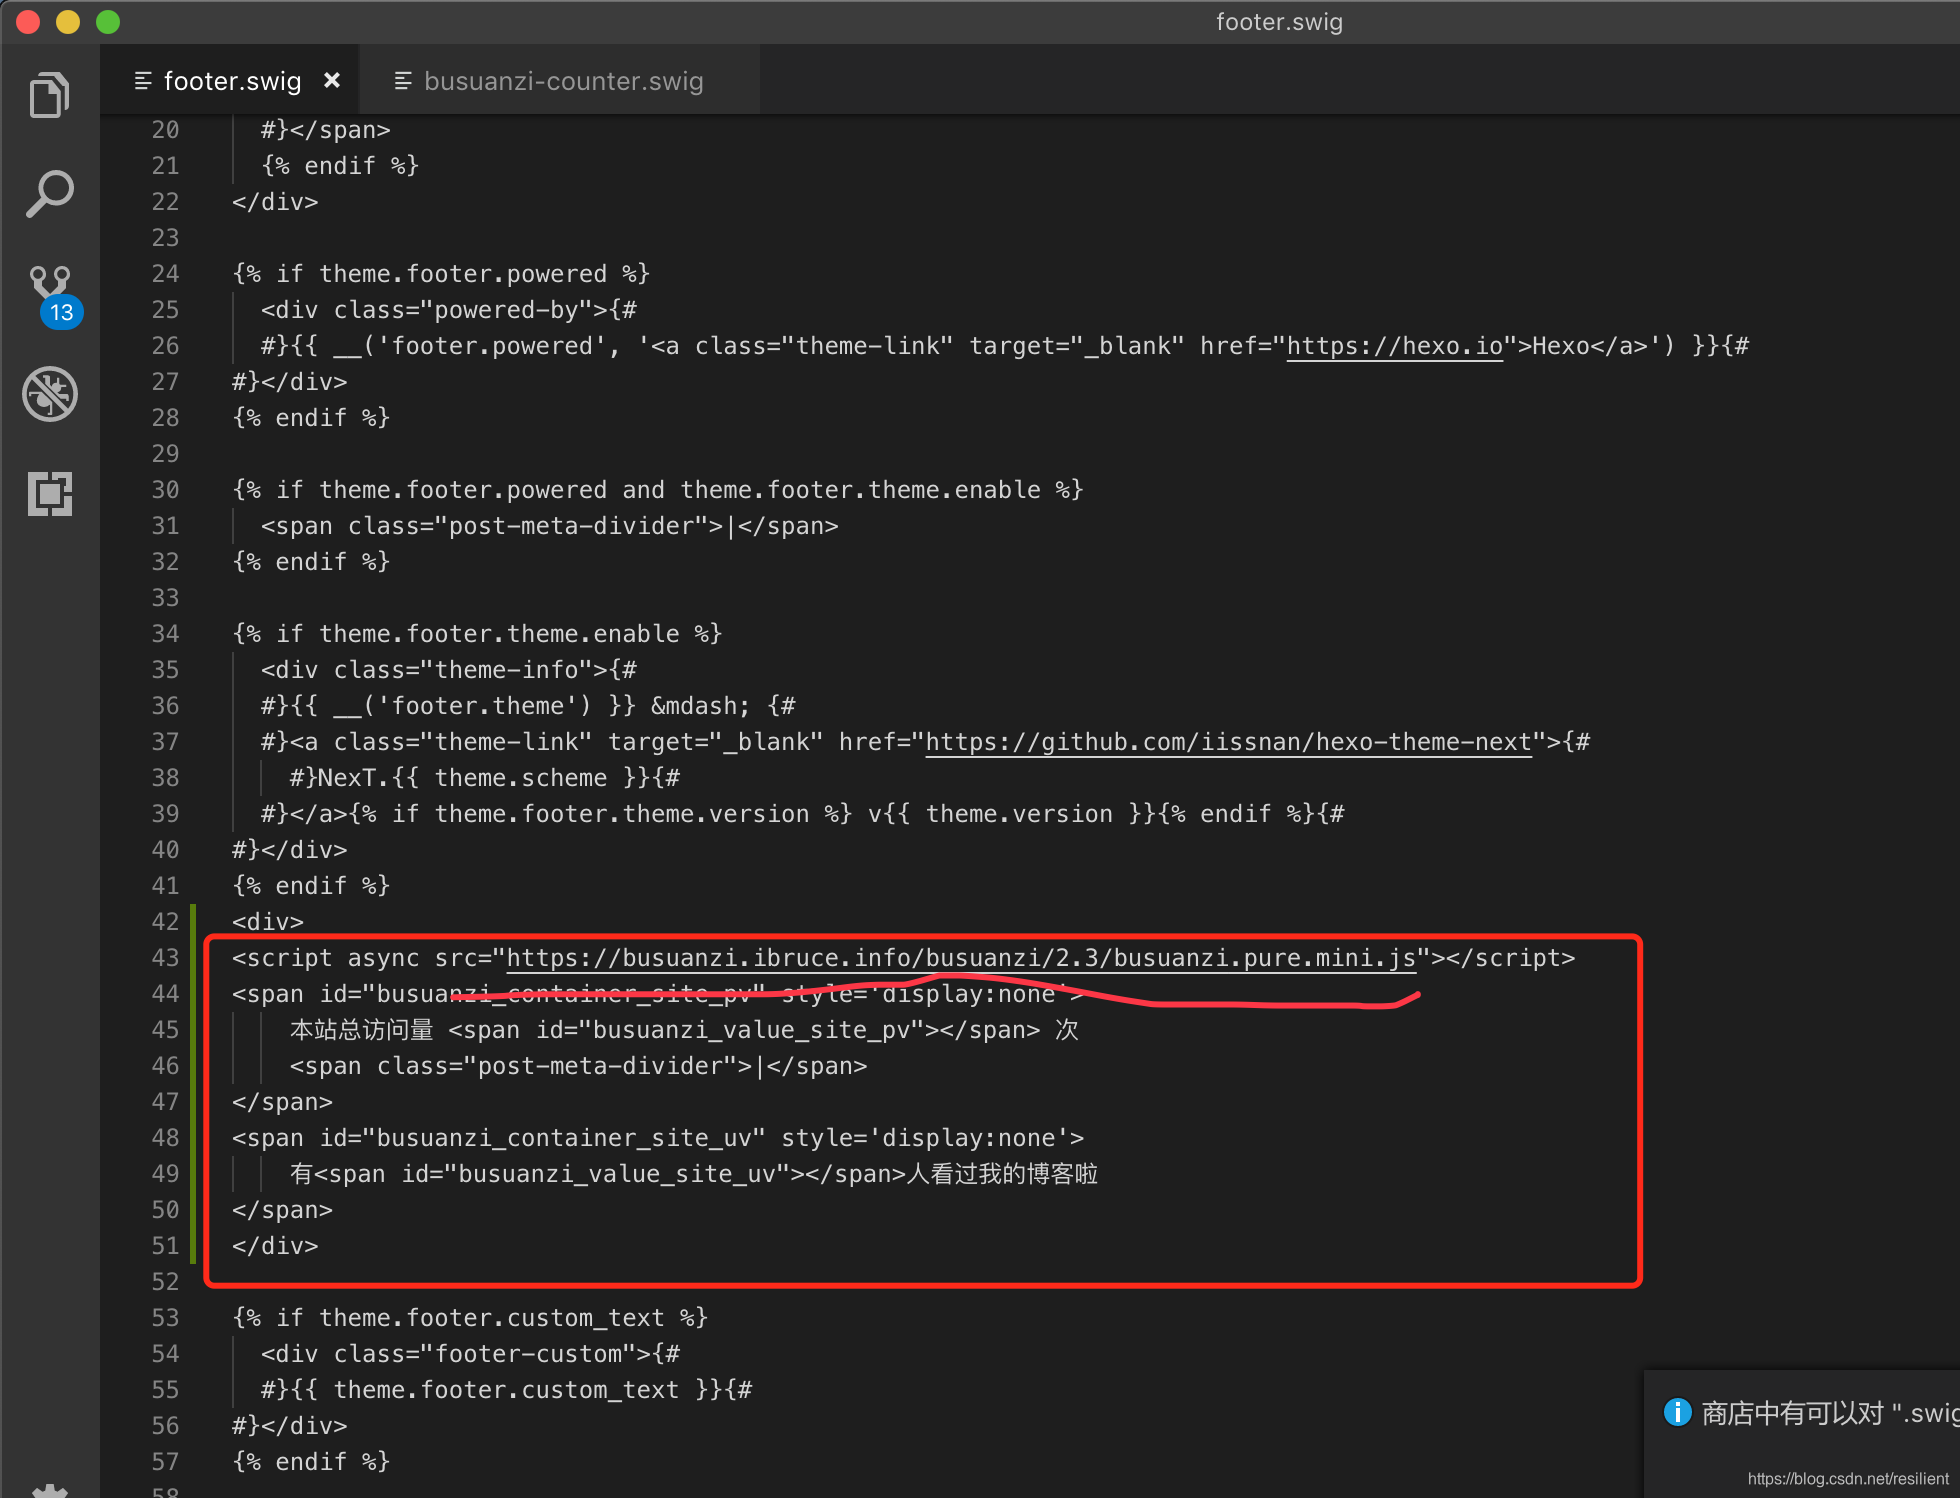Click the line with 'theme.footer.theme.enable %}' condition on line 30
Image resolution: width=1960 pixels, height=1498 pixels.
click(658, 490)
